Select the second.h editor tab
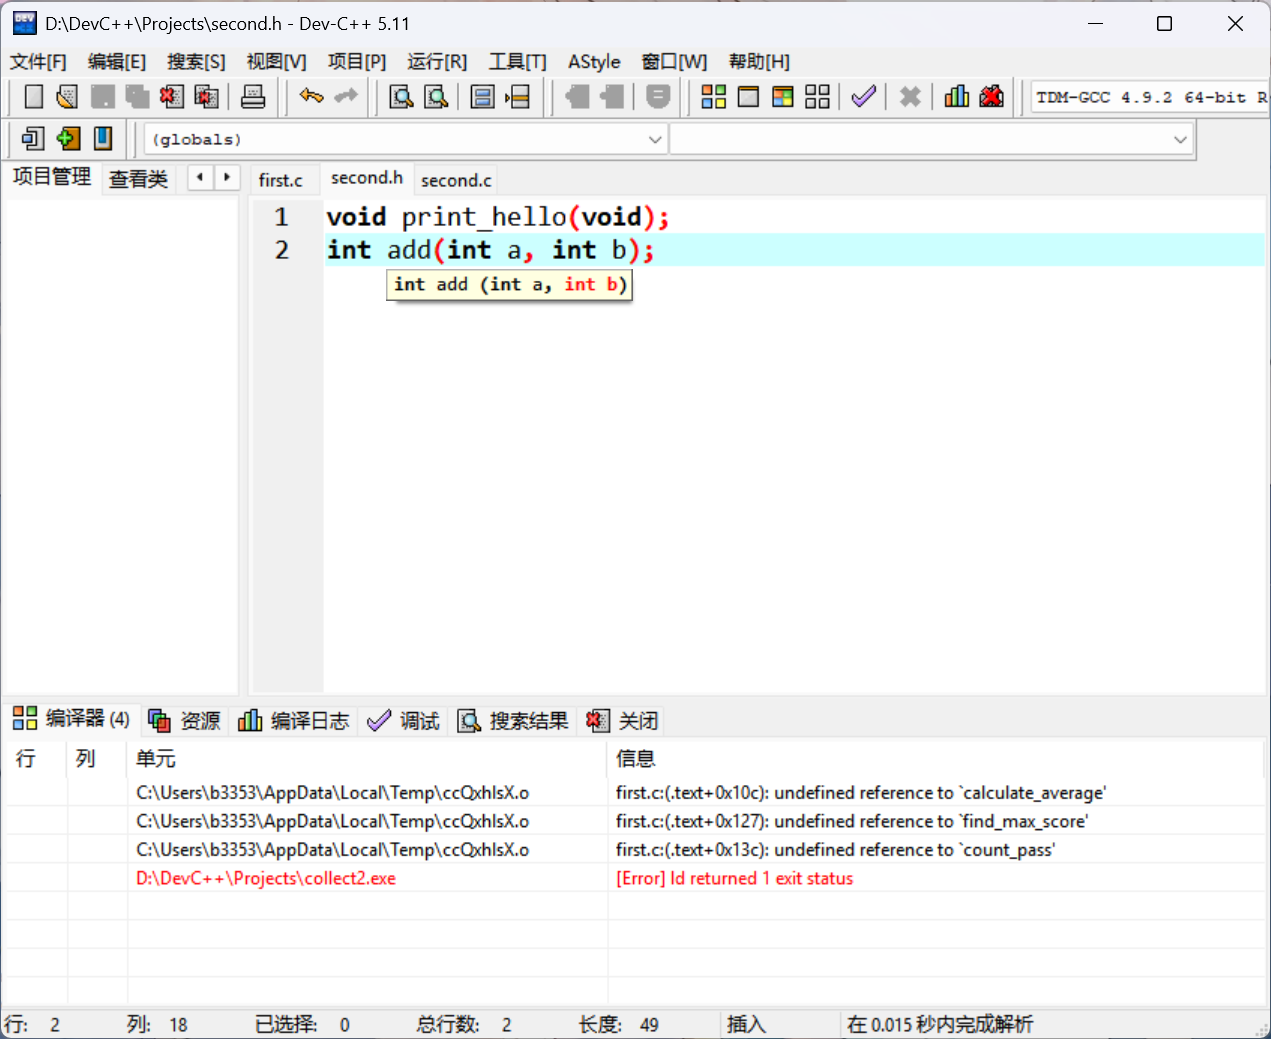Screen dimensions: 1271x1039 [367, 178]
